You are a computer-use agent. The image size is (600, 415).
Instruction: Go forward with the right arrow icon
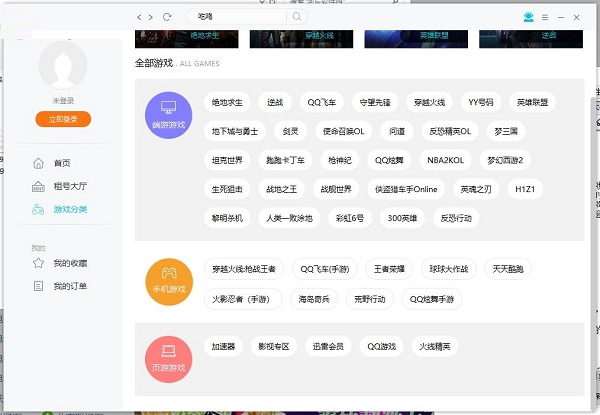pyautogui.click(x=151, y=17)
